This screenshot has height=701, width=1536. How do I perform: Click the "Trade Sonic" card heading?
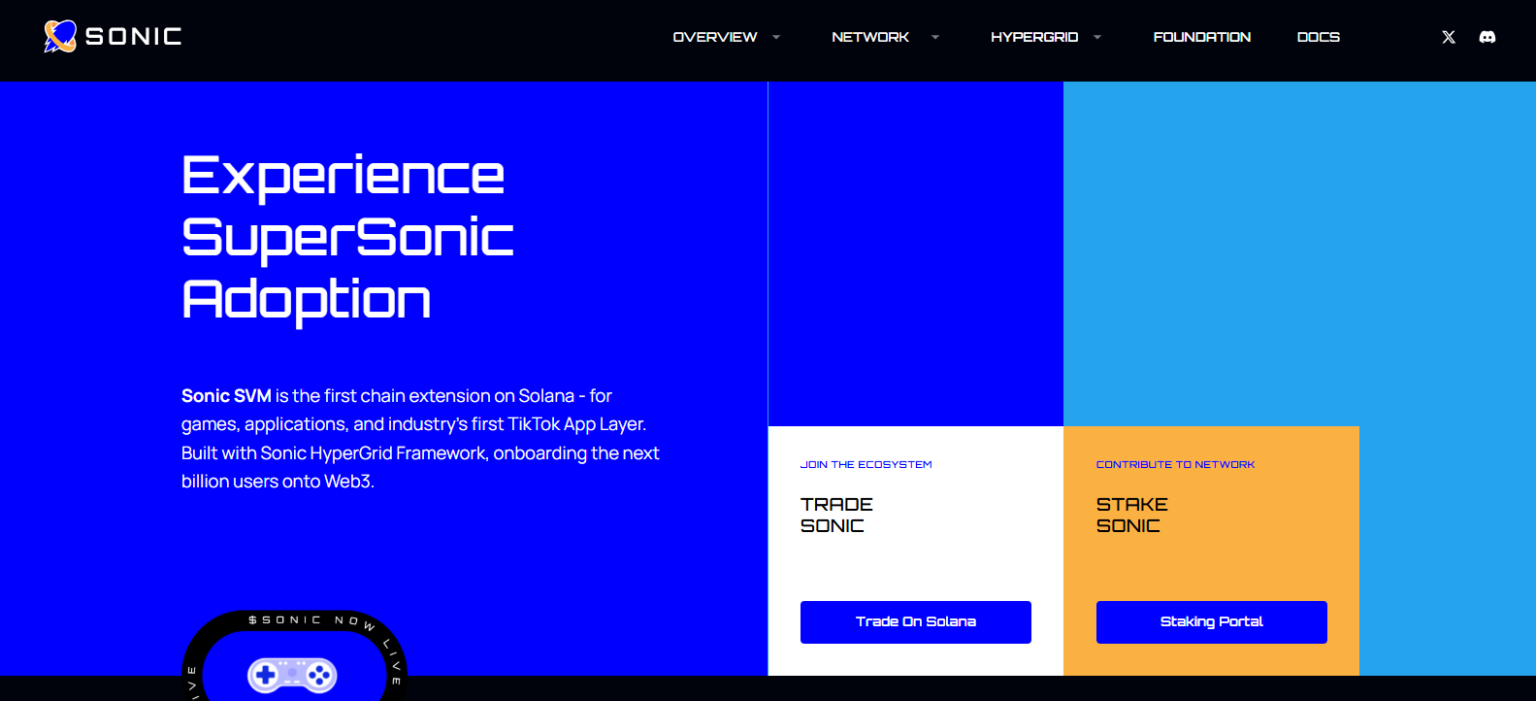pos(837,515)
